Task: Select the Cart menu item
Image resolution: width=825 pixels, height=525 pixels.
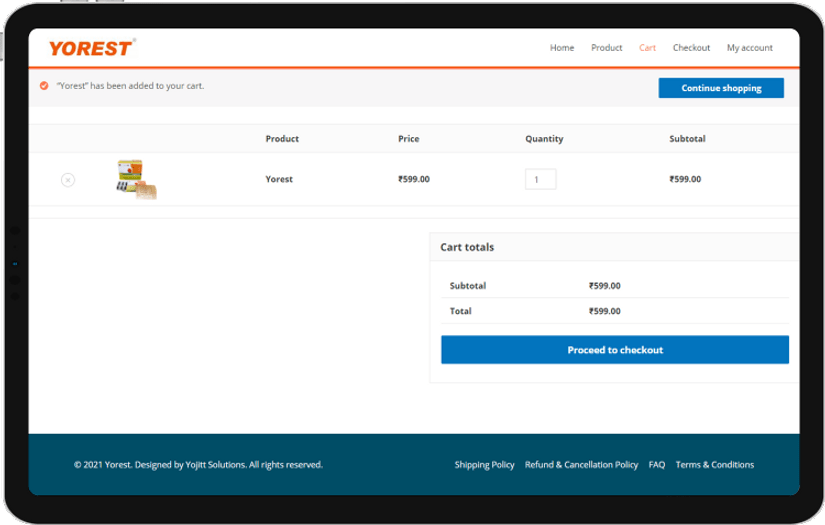Action: pos(647,48)
